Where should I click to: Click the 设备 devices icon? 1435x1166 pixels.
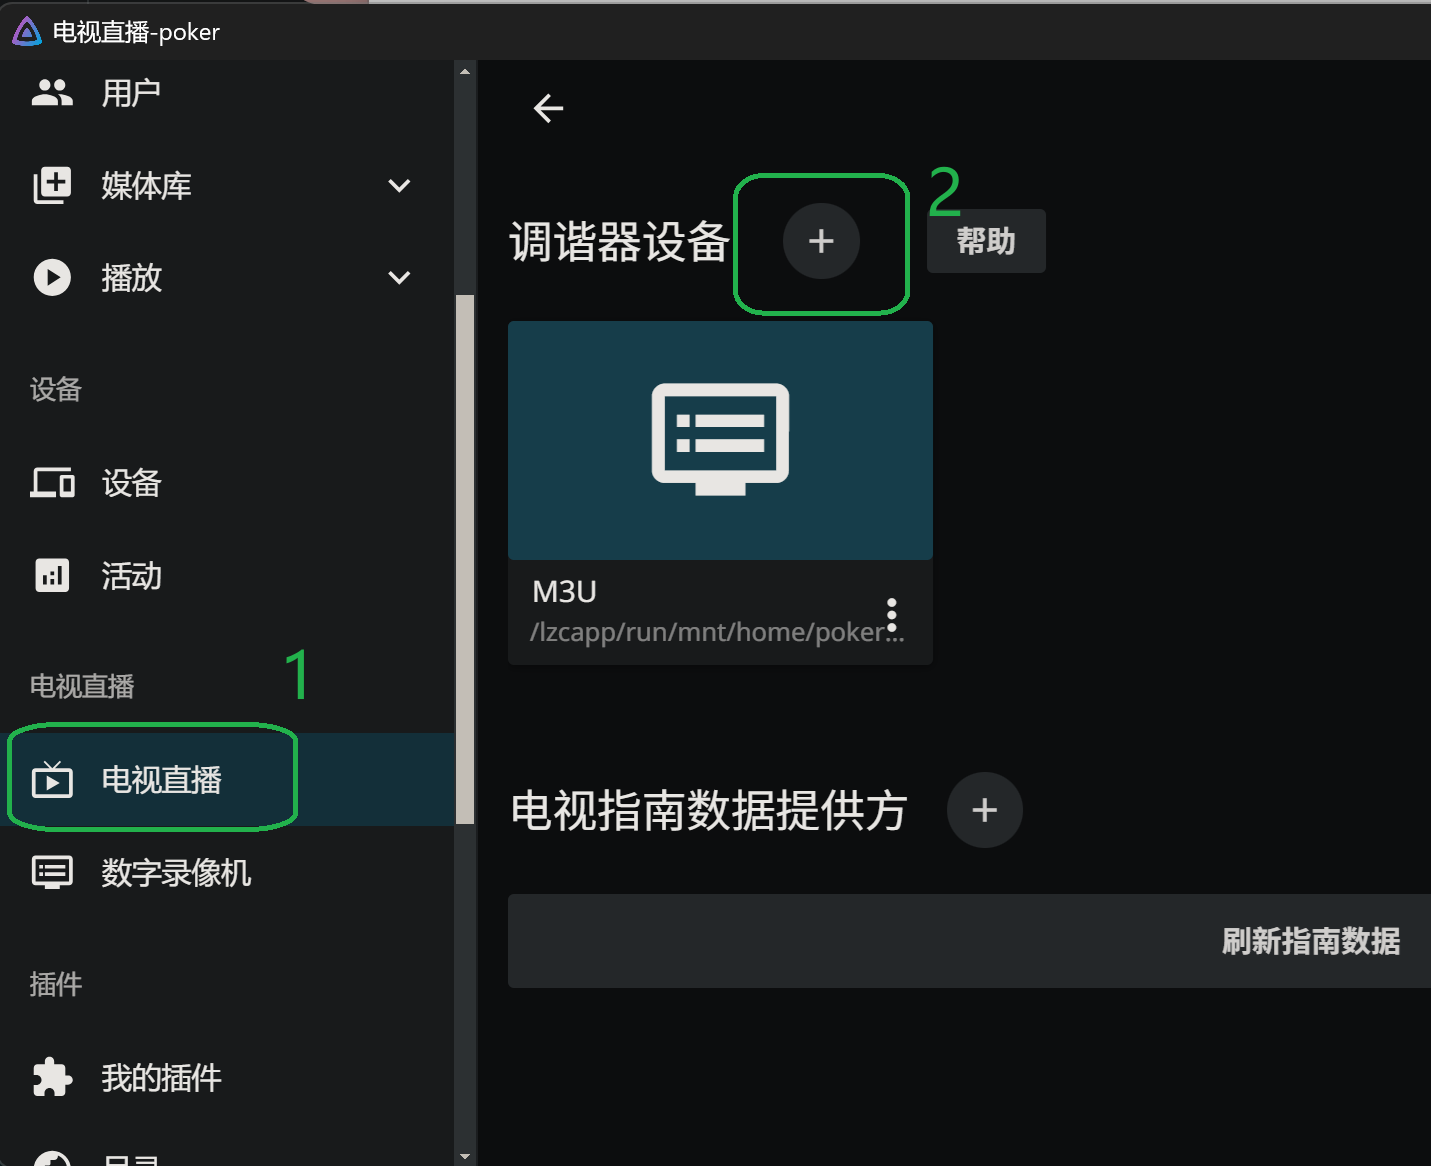[52, 483]
